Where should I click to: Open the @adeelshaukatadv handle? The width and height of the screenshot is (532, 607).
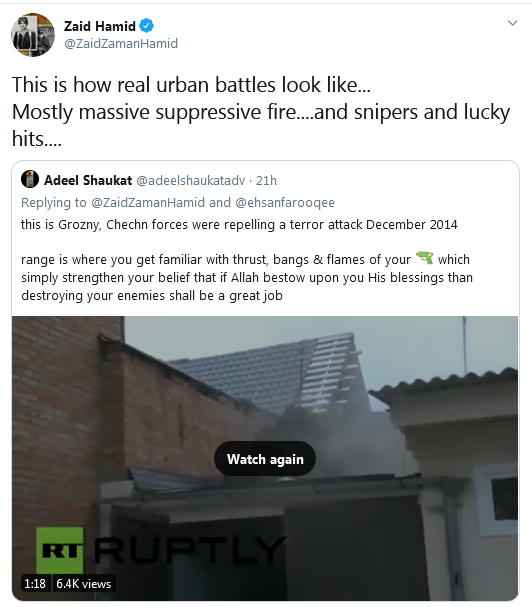pos(191,180)
